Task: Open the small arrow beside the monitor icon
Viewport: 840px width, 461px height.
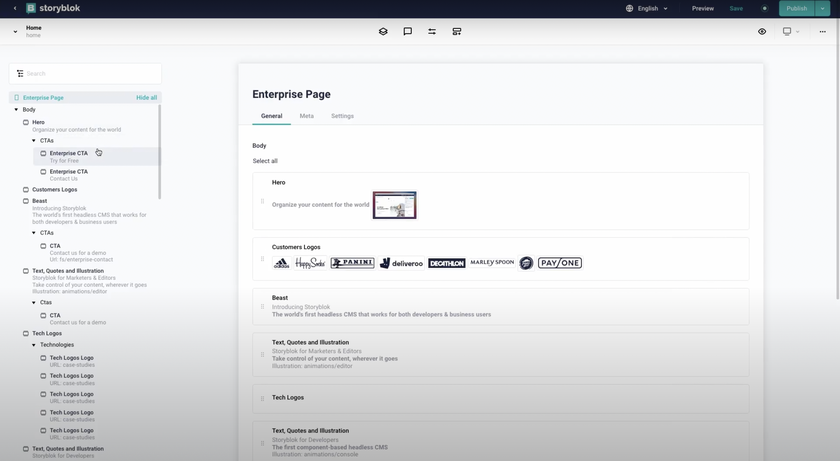Action: click(798, 32)
